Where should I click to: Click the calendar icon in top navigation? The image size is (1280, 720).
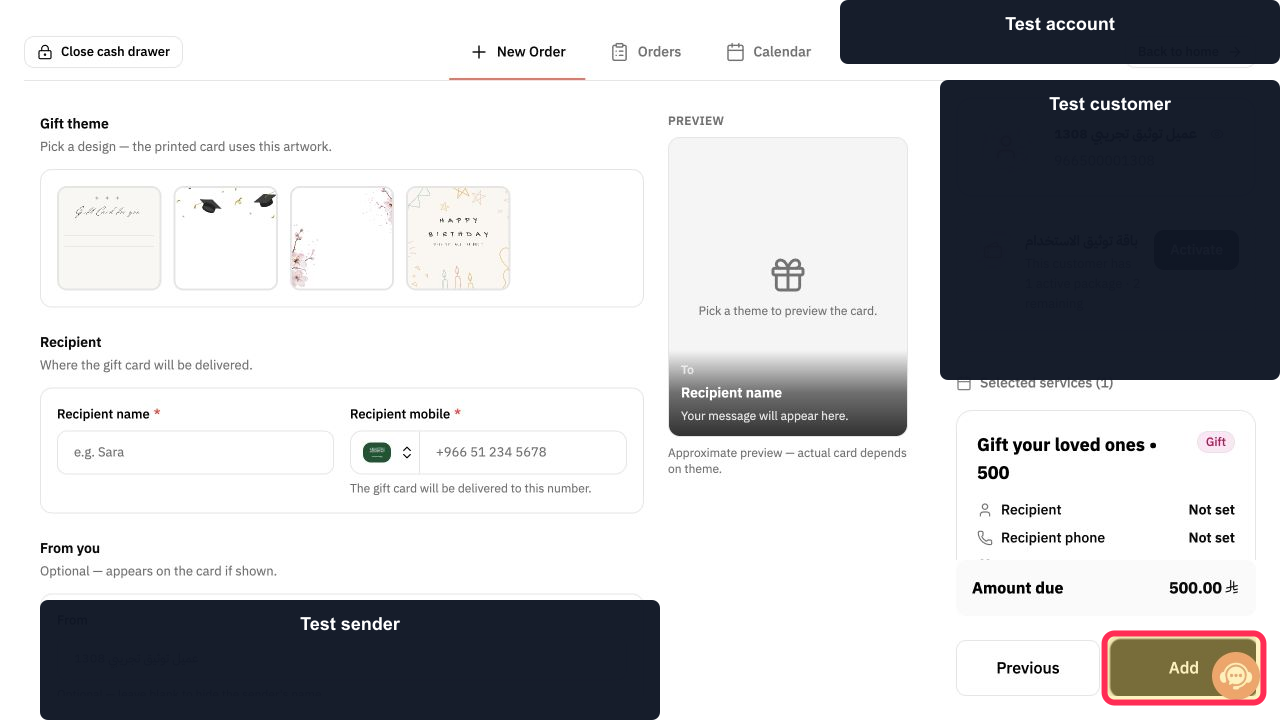[735, 52]
